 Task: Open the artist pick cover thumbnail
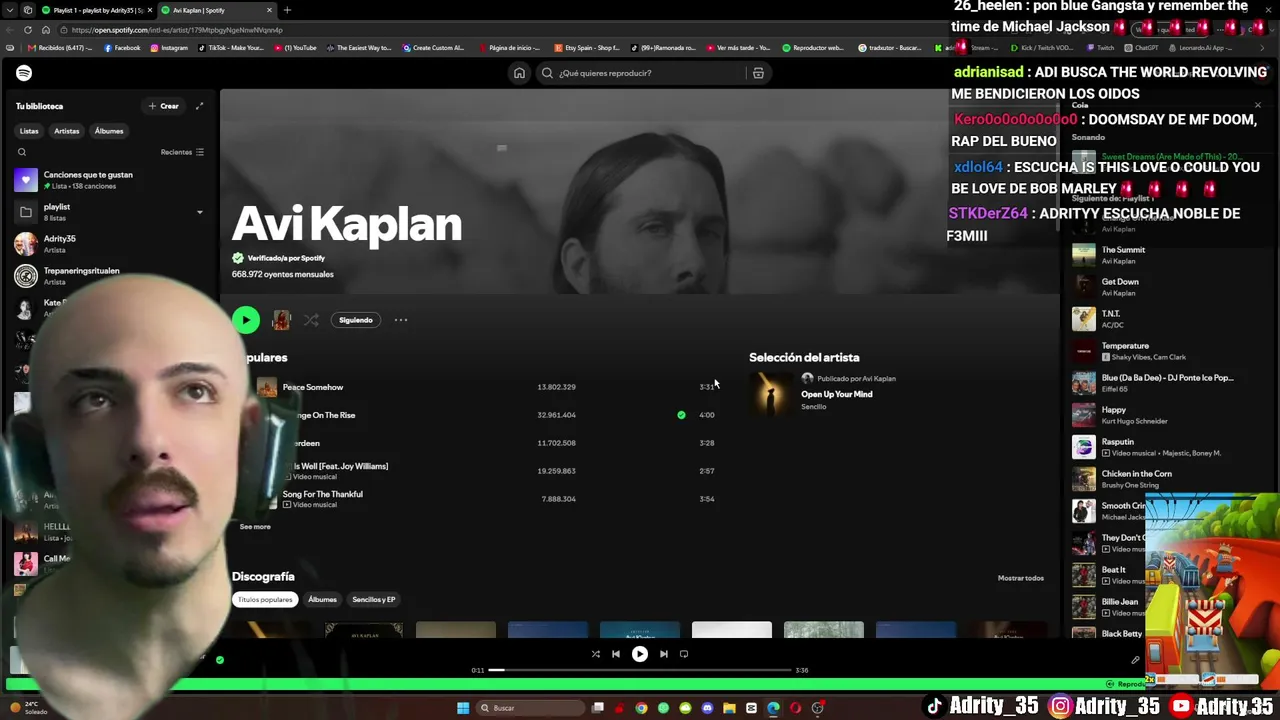(771, 393)
